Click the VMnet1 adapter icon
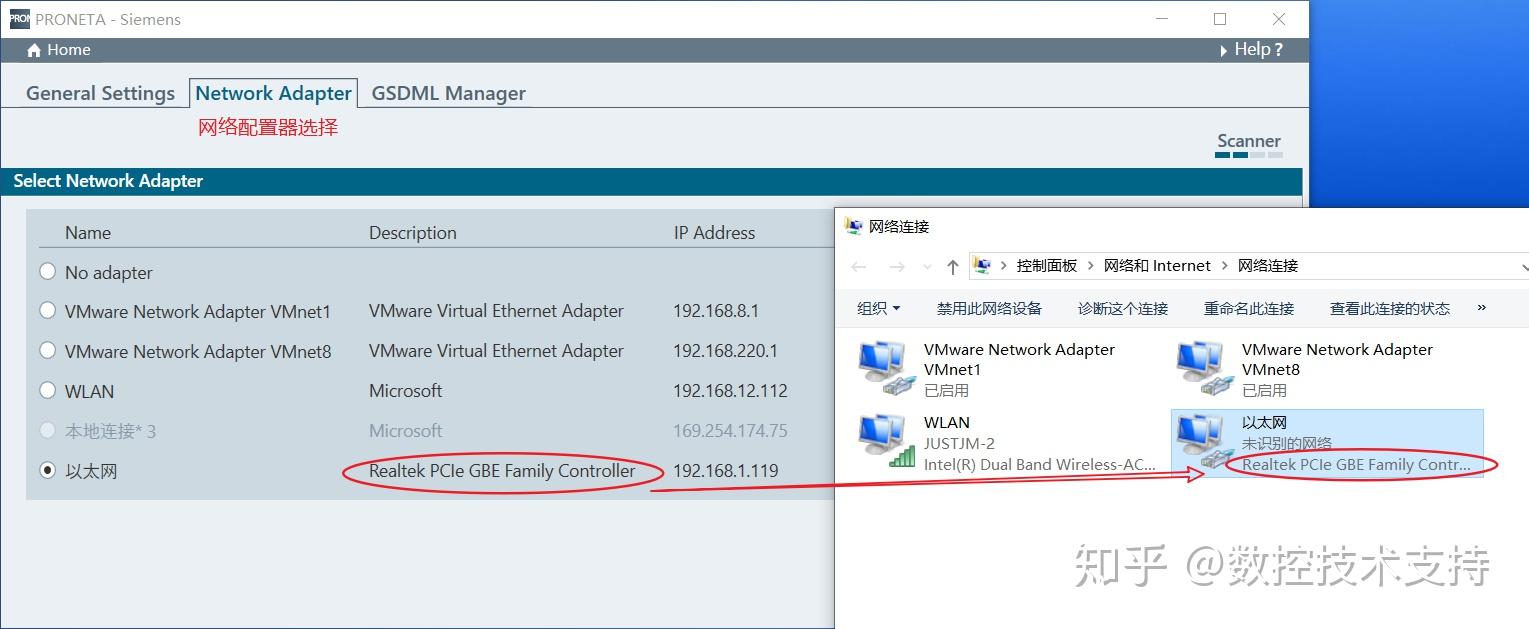The image size is (1529, 629). (x=883, y=367)
